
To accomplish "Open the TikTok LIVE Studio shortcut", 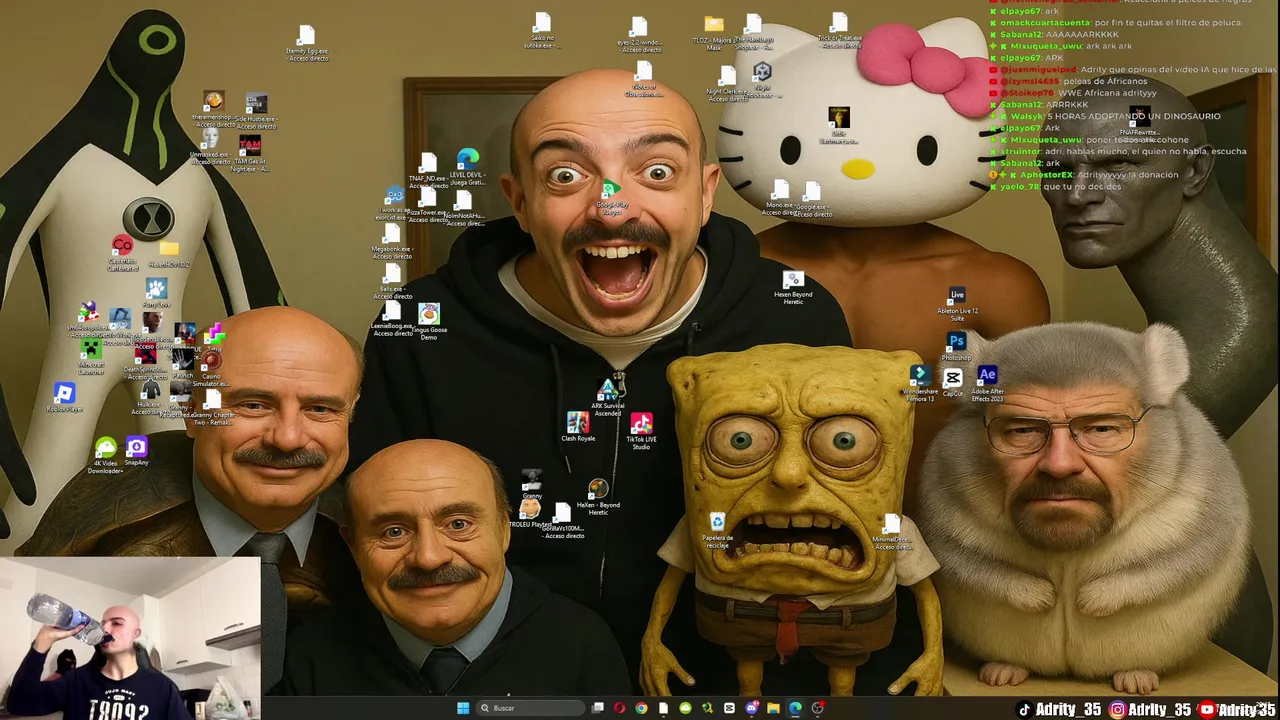I will point(641,424).
